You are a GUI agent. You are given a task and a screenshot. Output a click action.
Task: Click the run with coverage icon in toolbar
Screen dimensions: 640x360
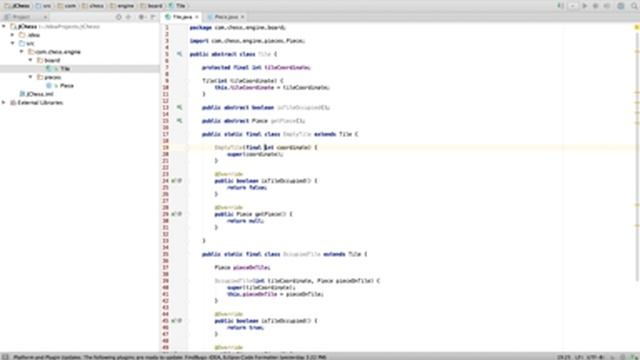coord(607,6)
